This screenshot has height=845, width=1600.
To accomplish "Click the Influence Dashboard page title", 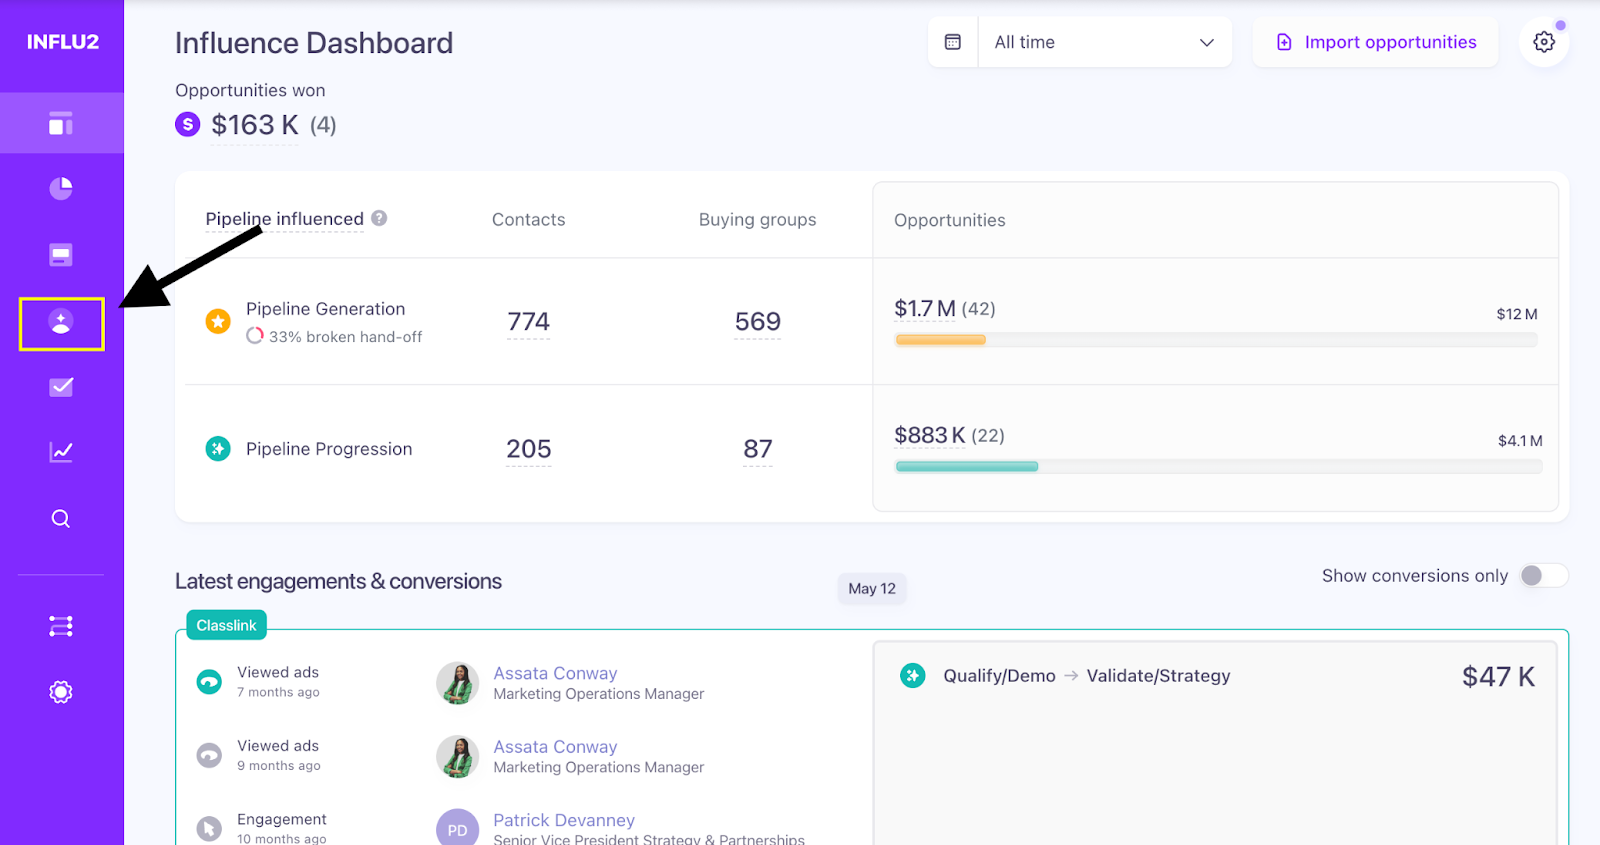I will [314, 43].
